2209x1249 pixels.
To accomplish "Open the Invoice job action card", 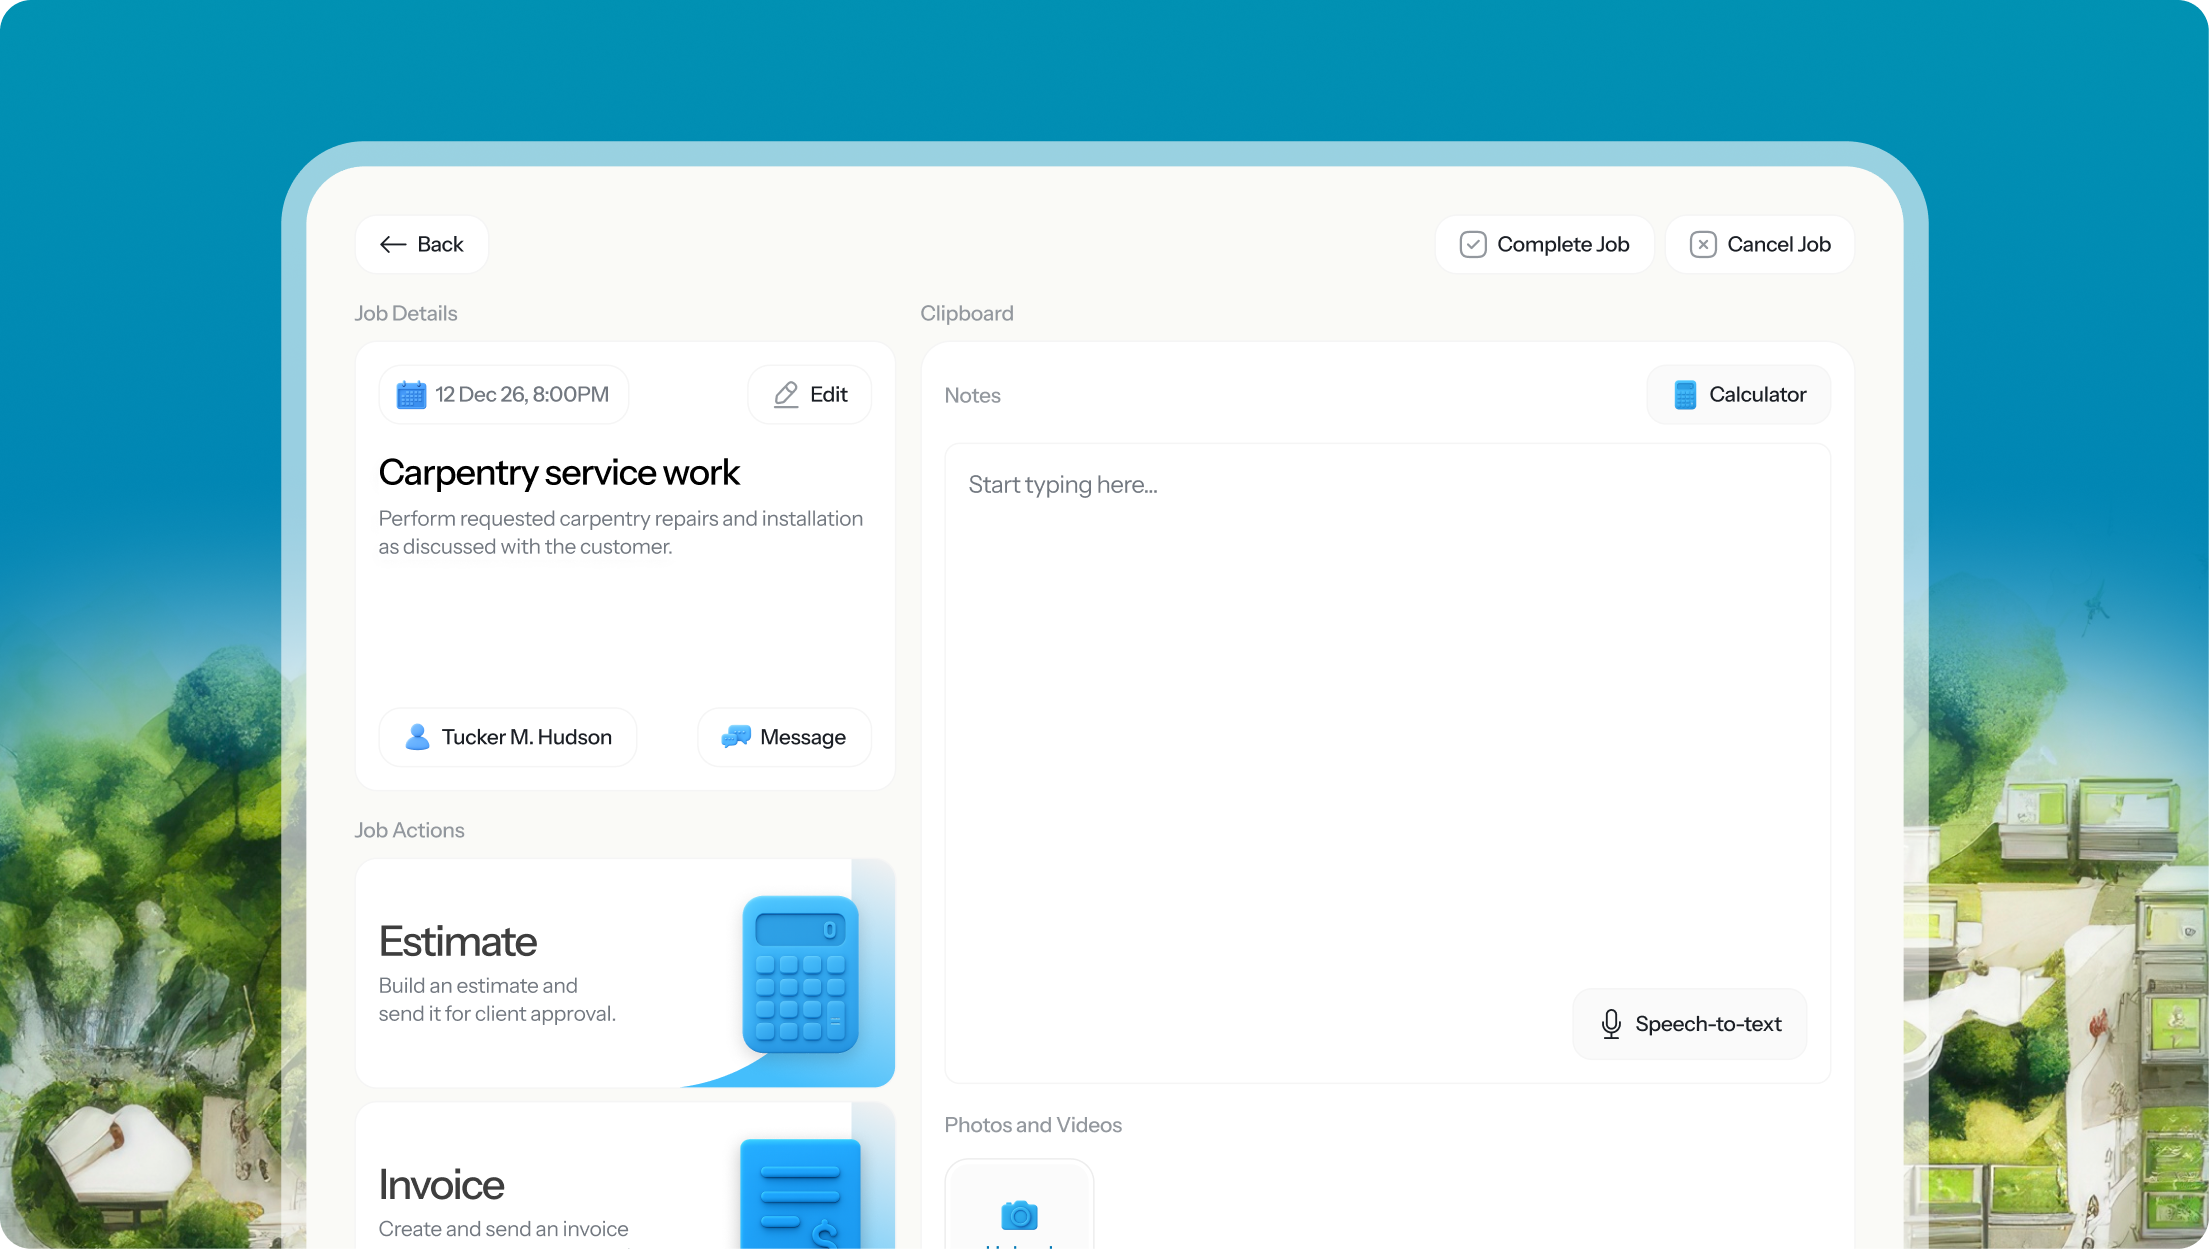I will (x=625, y=1176).
